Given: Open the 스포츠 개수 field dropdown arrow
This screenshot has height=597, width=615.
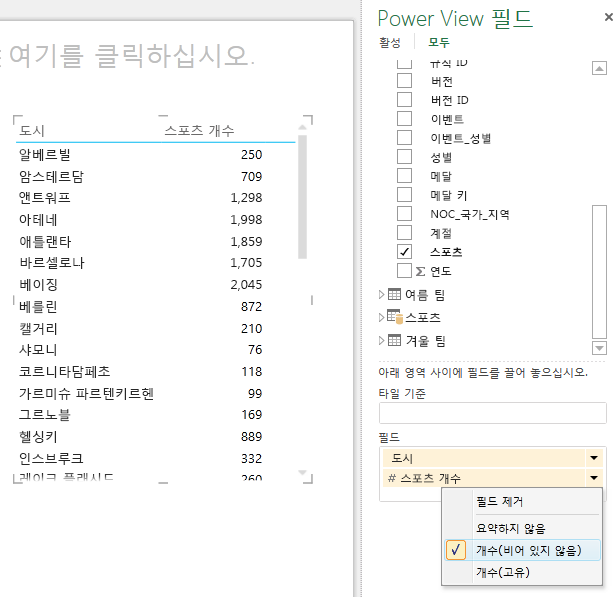Looking at the screenshot, I should pyautogui.click(x=594, y=477).
